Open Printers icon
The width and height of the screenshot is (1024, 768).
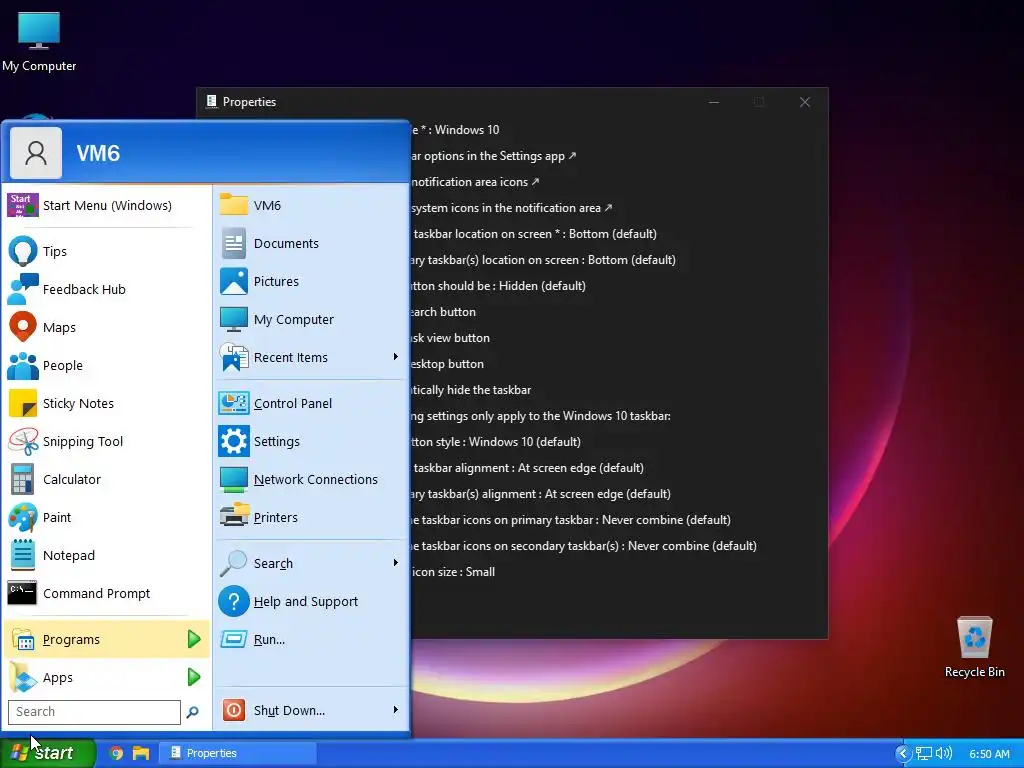coord(234,516)
